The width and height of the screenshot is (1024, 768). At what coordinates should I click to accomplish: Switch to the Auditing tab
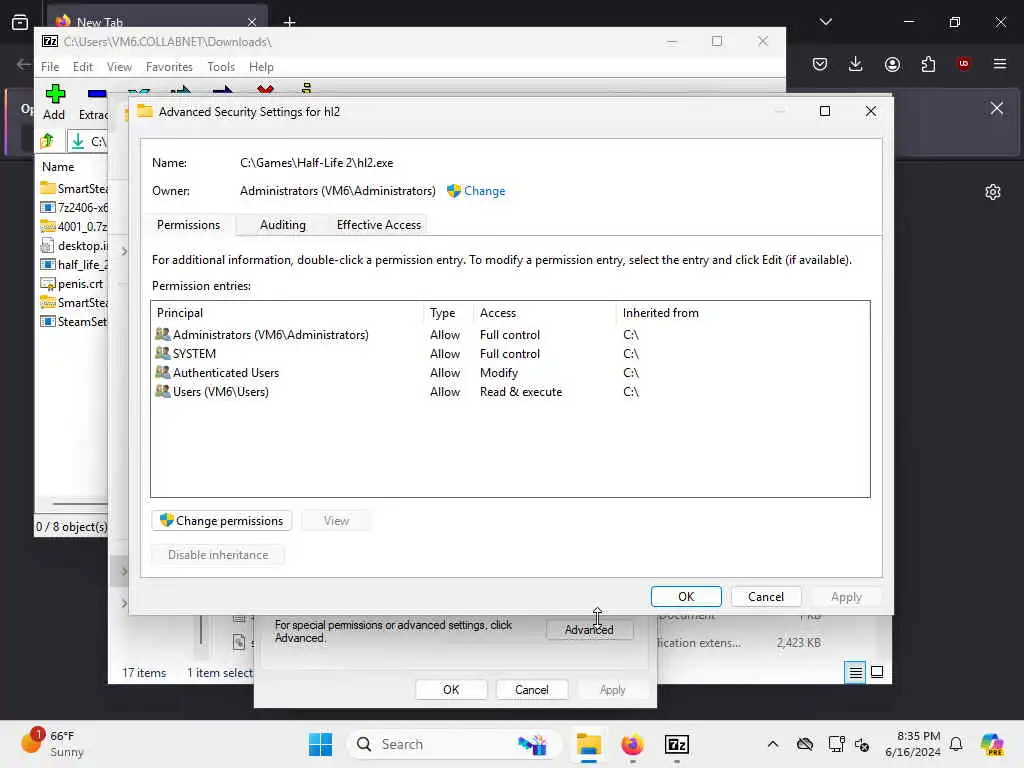coord(282,225)
